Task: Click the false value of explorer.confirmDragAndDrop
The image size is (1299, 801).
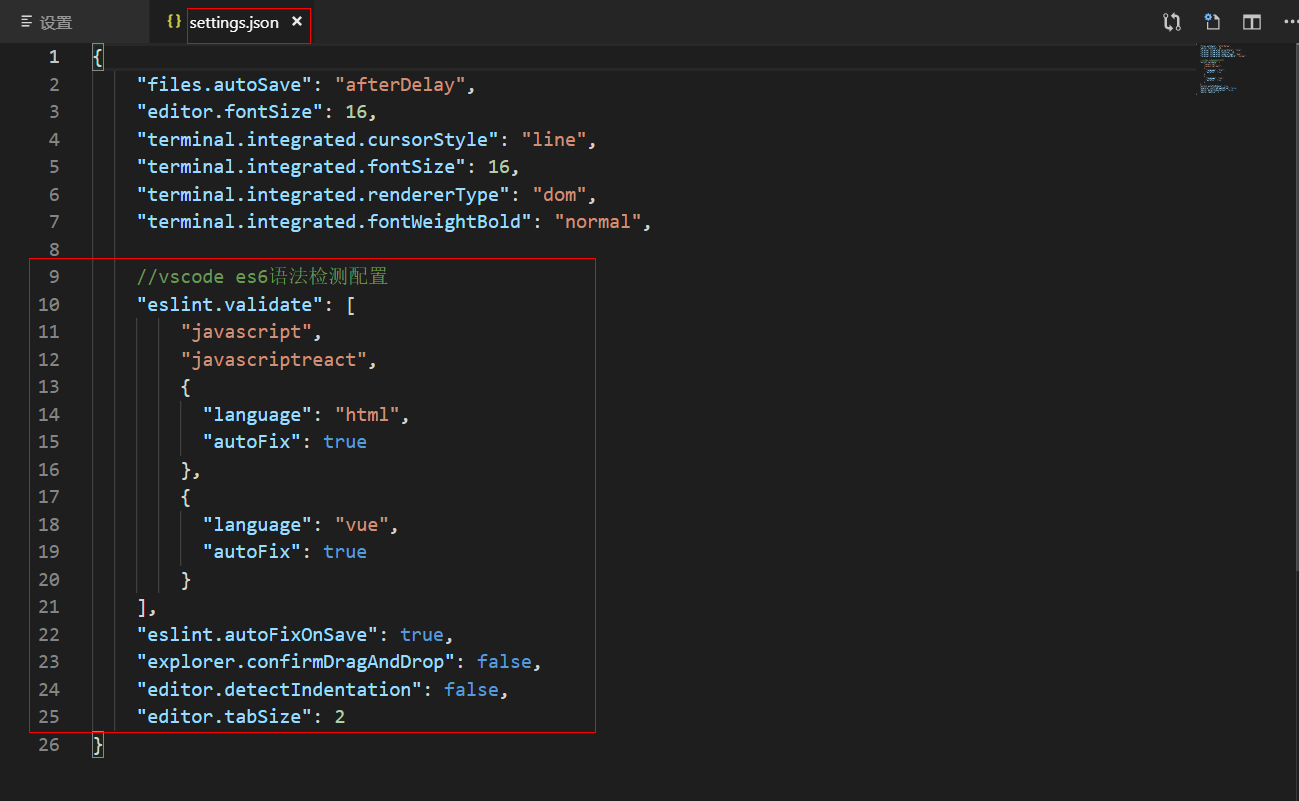Action: pyautogui.click(x=504, y=661)
